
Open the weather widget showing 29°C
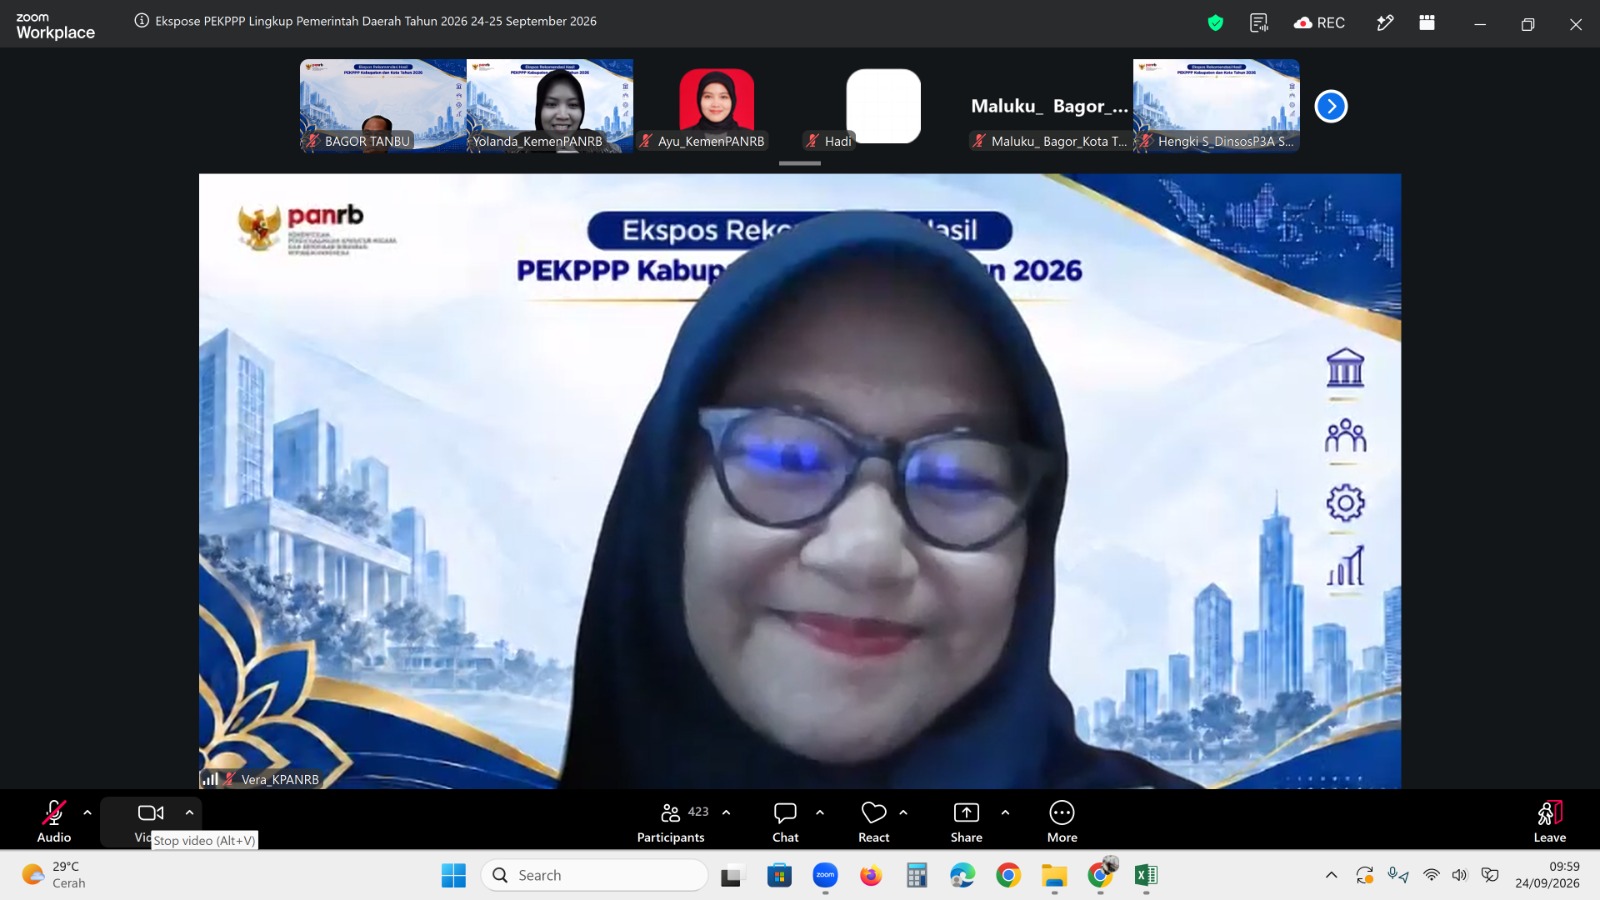55,875
